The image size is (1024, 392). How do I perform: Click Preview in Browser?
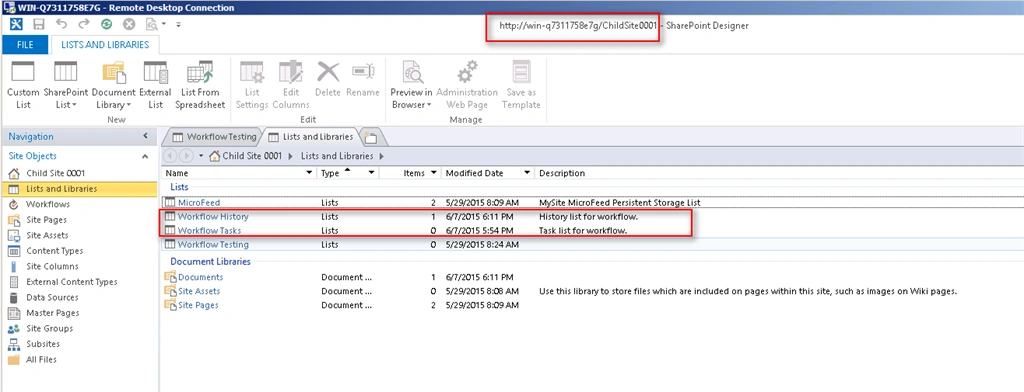click(411, 85)
